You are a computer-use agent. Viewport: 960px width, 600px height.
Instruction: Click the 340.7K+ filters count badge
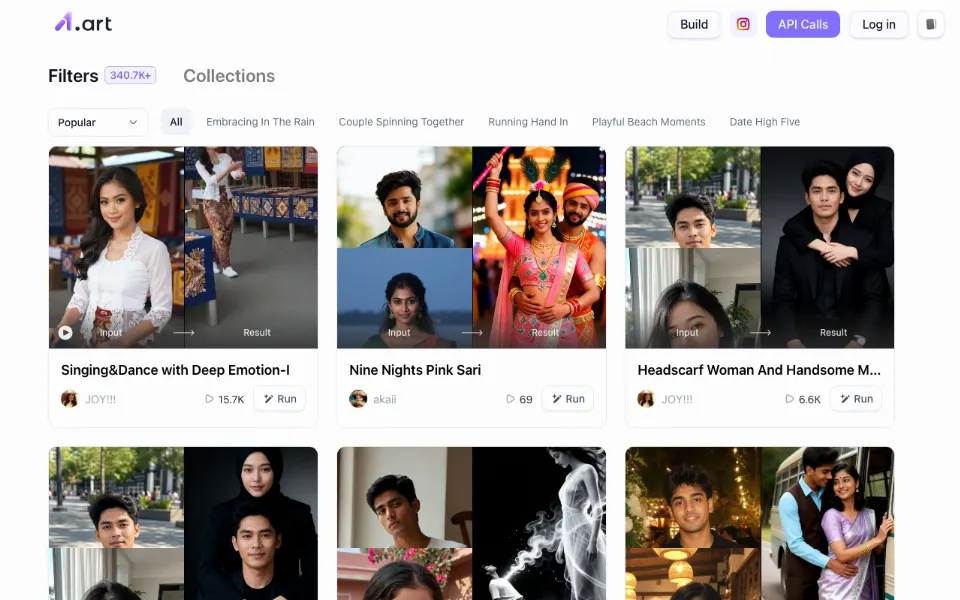pos(130,75)
